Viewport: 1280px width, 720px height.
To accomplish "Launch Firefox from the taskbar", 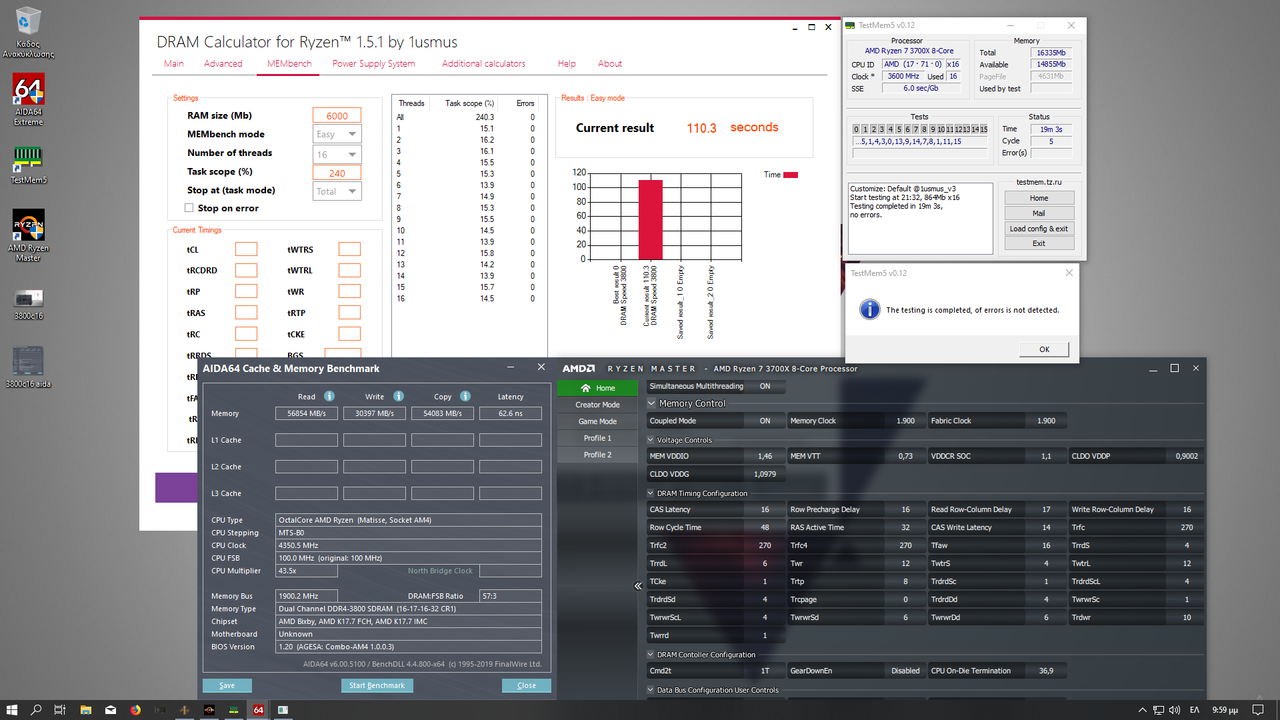I will 136,710.
